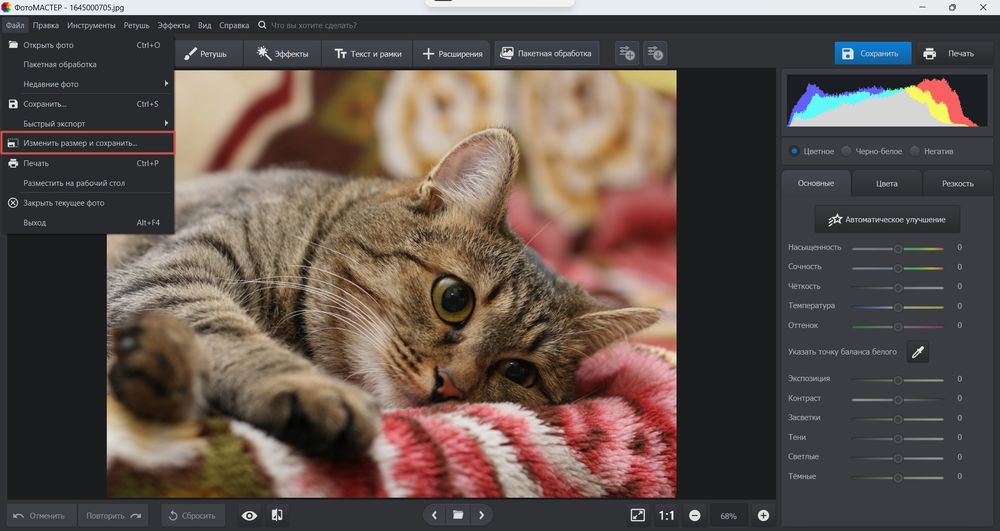Image resolution: width=1000 pixels, height=531 pixels.
Task: Toggle the eye preview original icon
Action: pyautogui.click(x=249, y=515)
